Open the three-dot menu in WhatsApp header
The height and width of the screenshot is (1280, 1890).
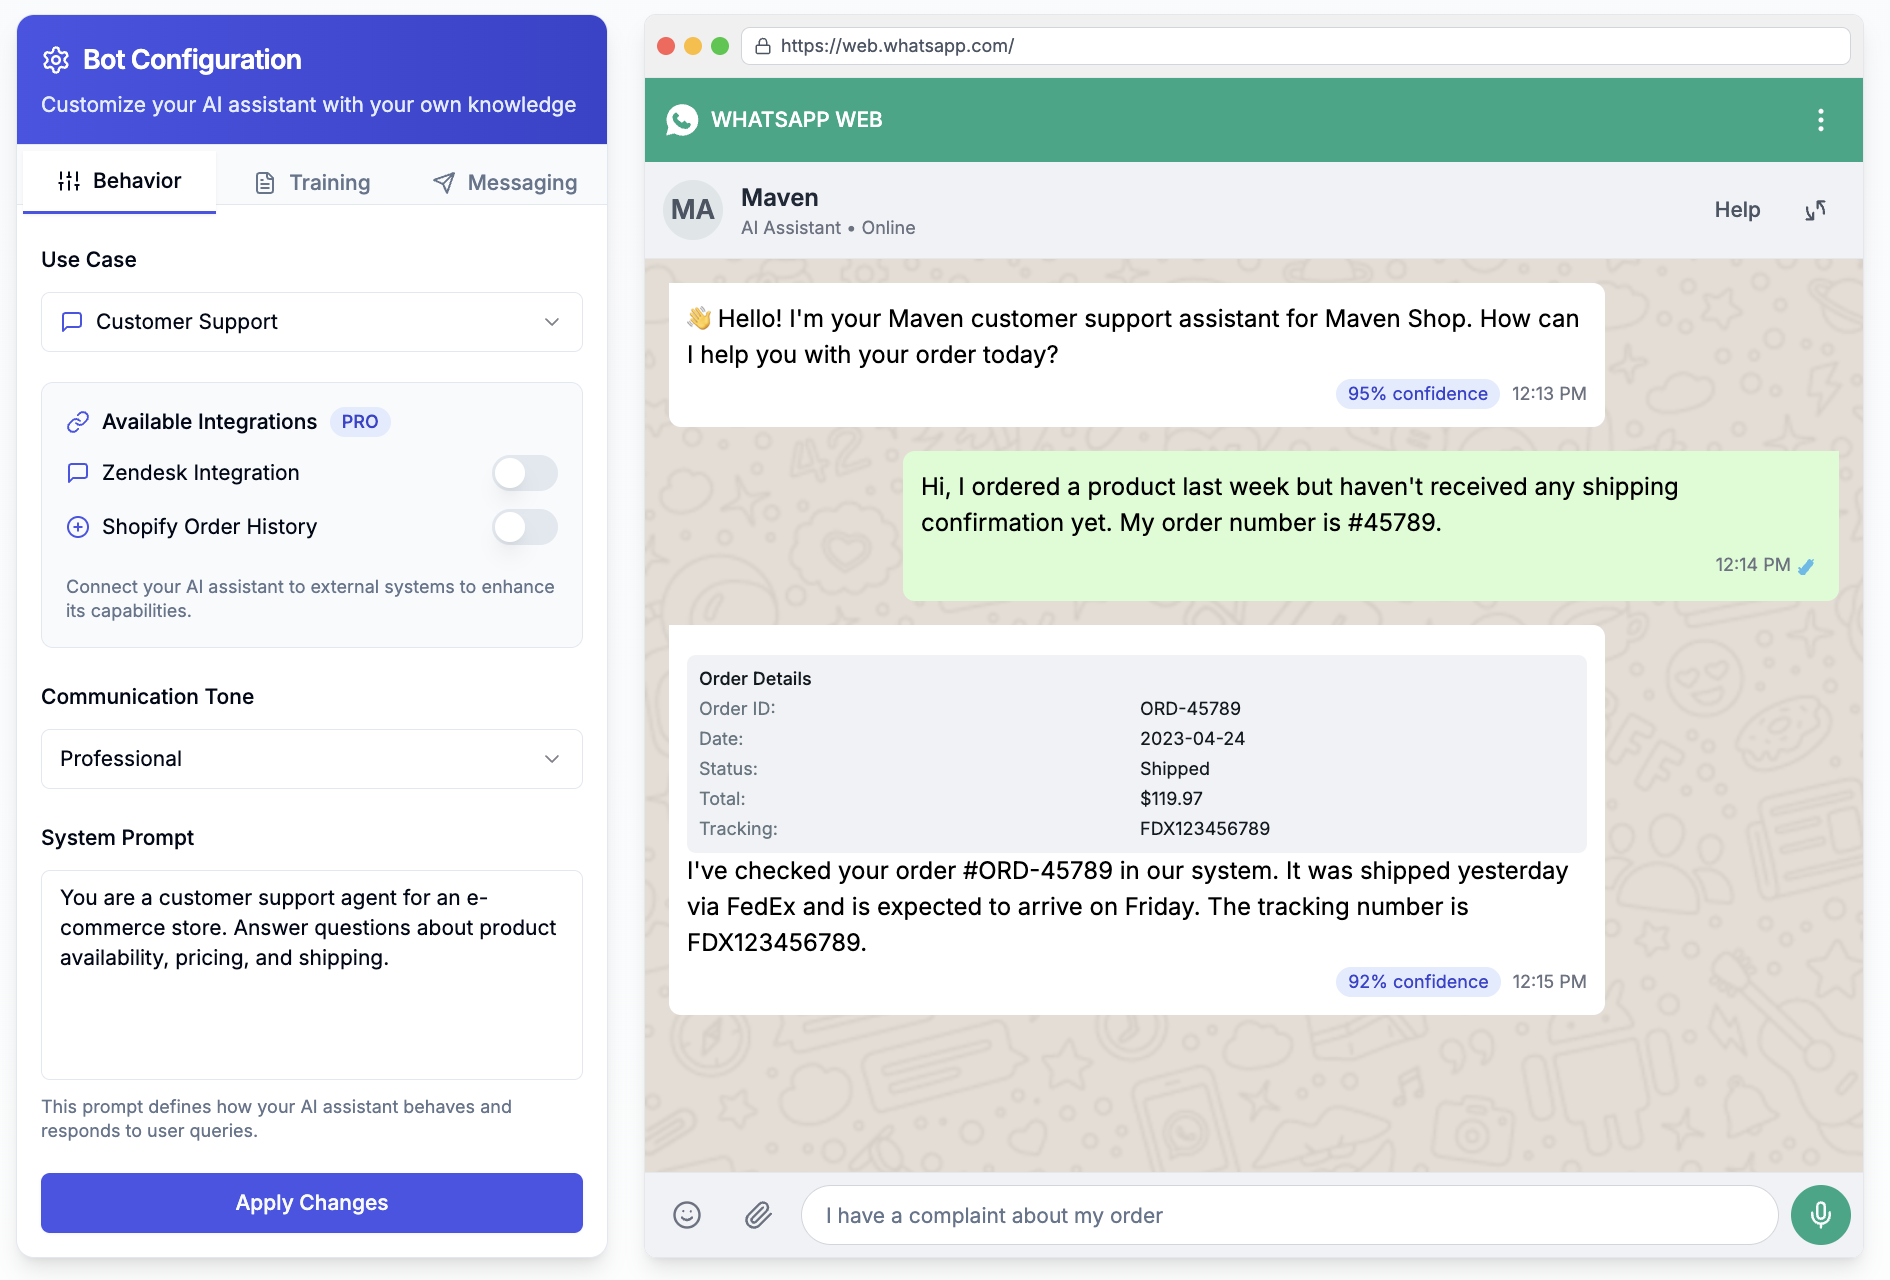(1821, 119)
